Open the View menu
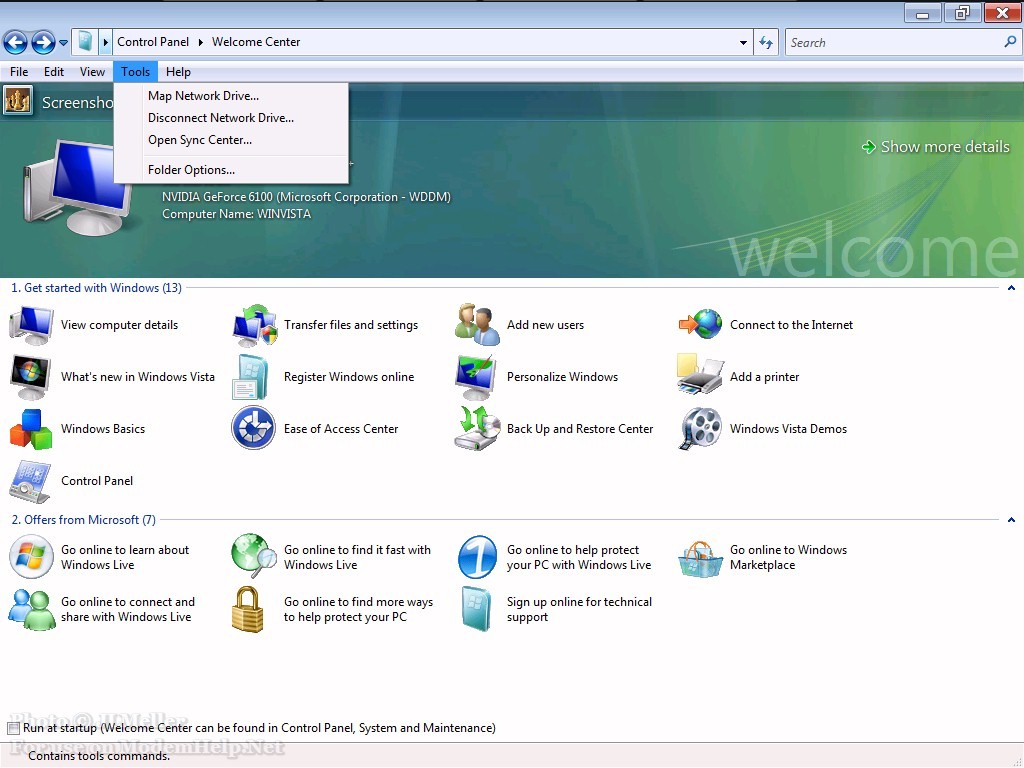This screenshot has width=1024, height=768. click(x=92, y=72)
